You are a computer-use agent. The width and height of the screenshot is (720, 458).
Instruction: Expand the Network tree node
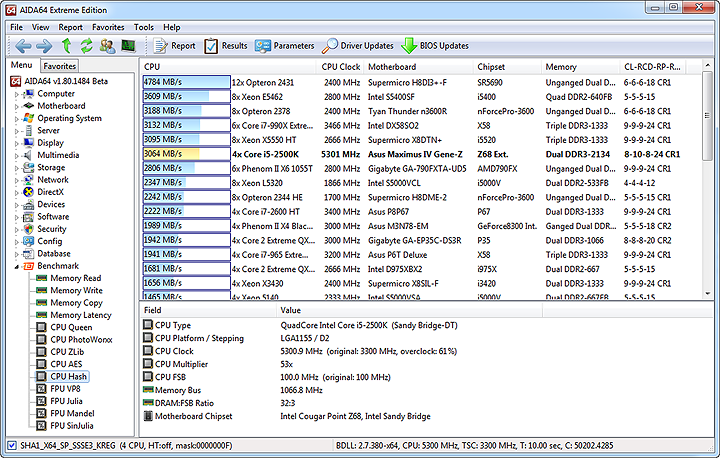tap(17, 181)
